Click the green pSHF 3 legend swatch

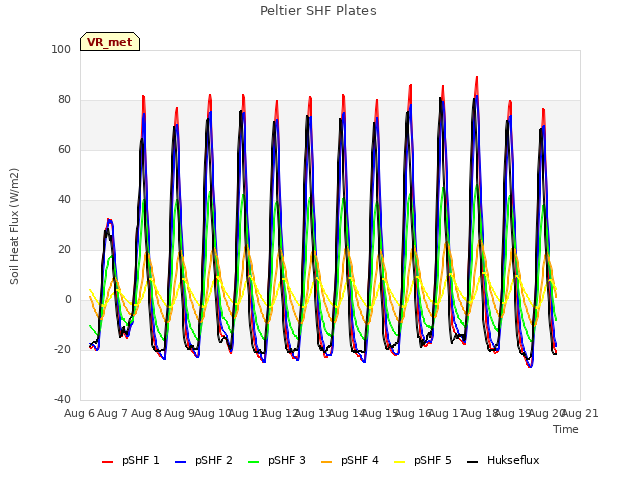[253, 462]
